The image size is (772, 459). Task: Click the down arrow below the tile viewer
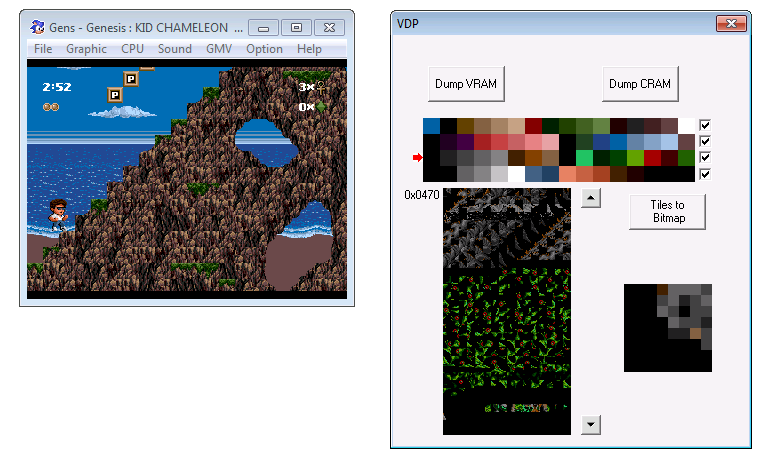pos(591,425)
